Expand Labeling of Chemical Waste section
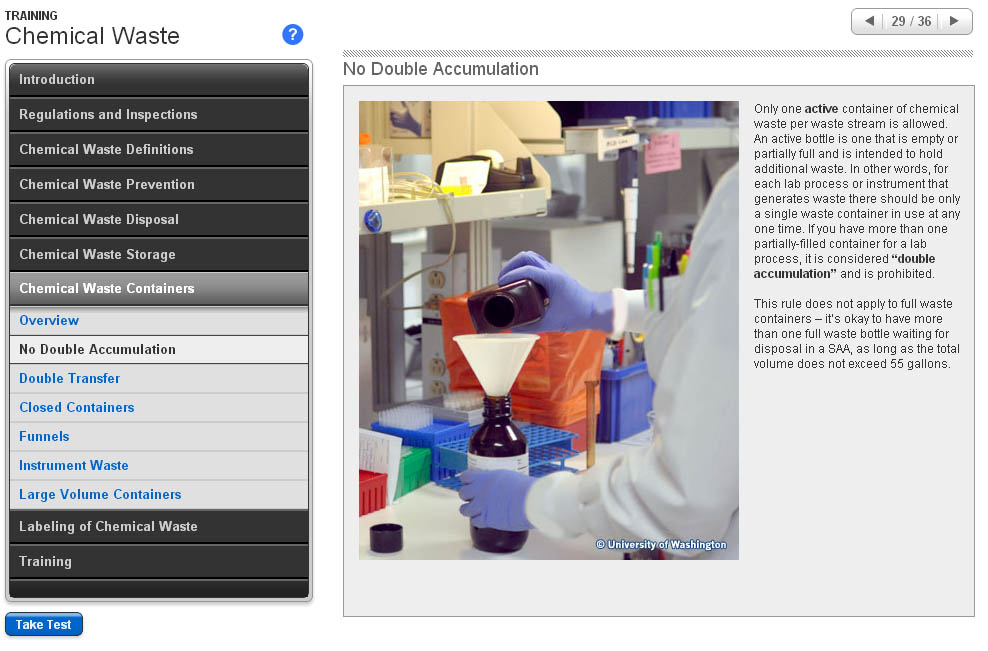Screen dimensions: 988x651 (x=159, y=527)
